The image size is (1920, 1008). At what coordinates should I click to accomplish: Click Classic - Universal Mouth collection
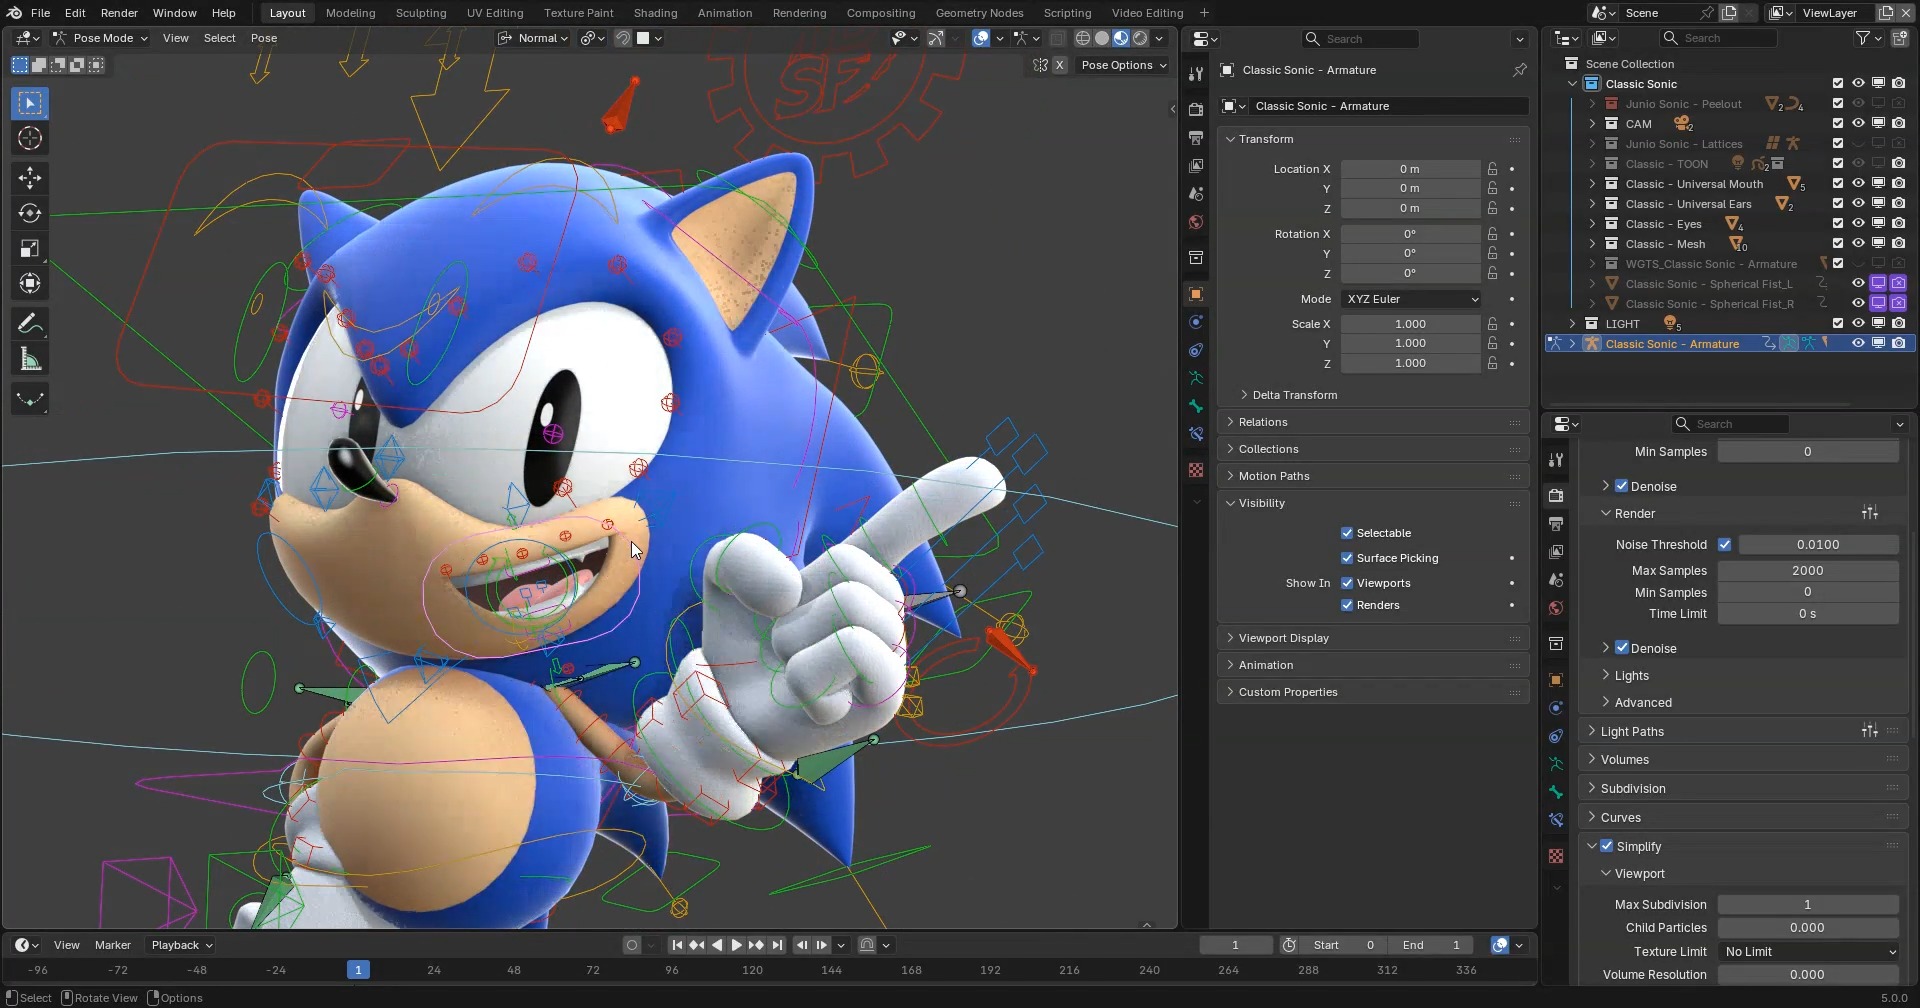[x=1694, y=184]
